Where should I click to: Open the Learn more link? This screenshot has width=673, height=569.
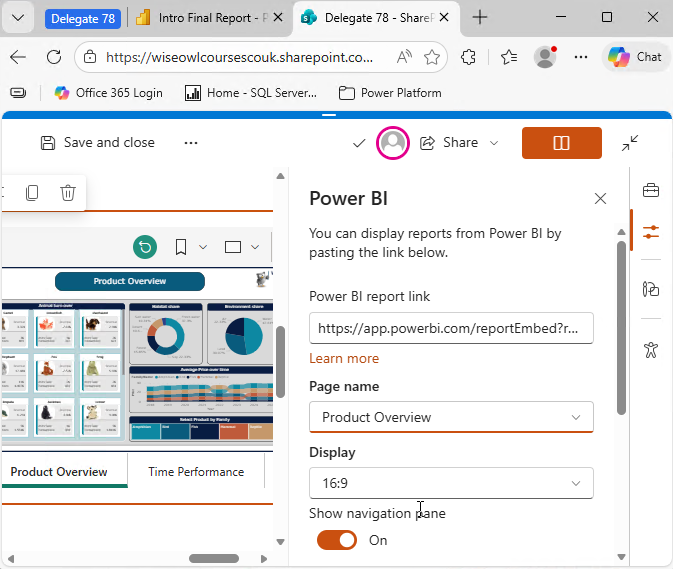point(344,358)
